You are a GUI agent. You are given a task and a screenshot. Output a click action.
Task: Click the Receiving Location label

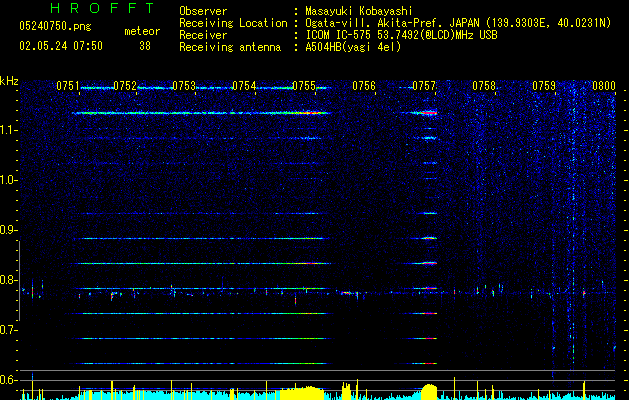pyautogui.click(x=233, y=23)
